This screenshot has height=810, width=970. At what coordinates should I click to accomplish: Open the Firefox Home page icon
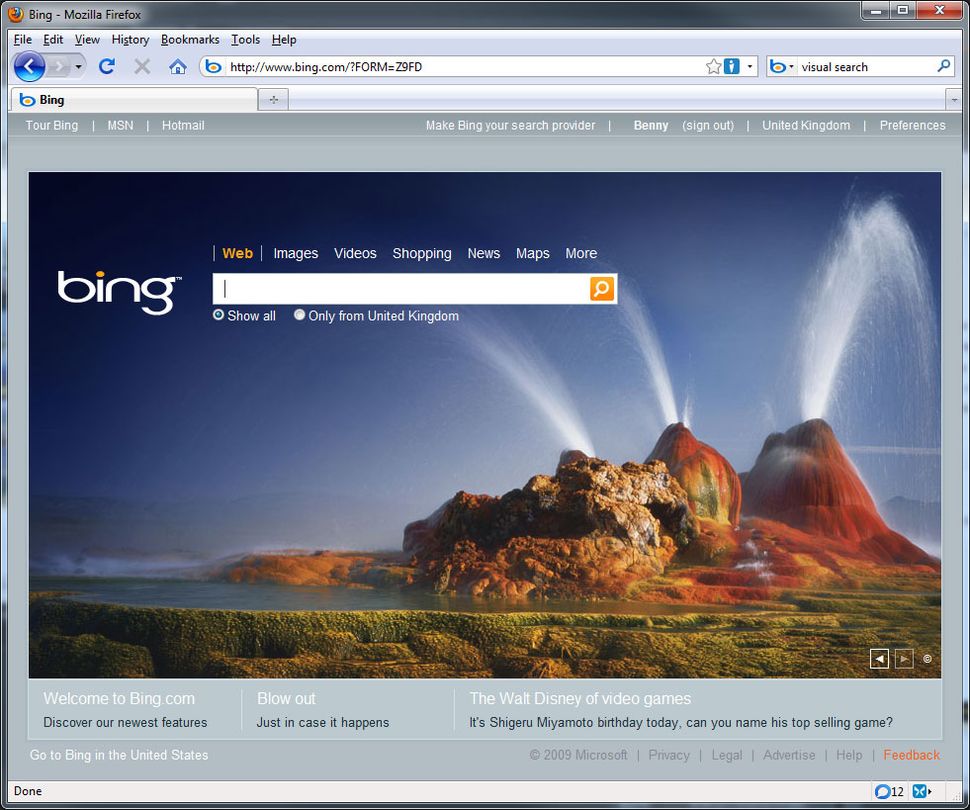[178, 66]
